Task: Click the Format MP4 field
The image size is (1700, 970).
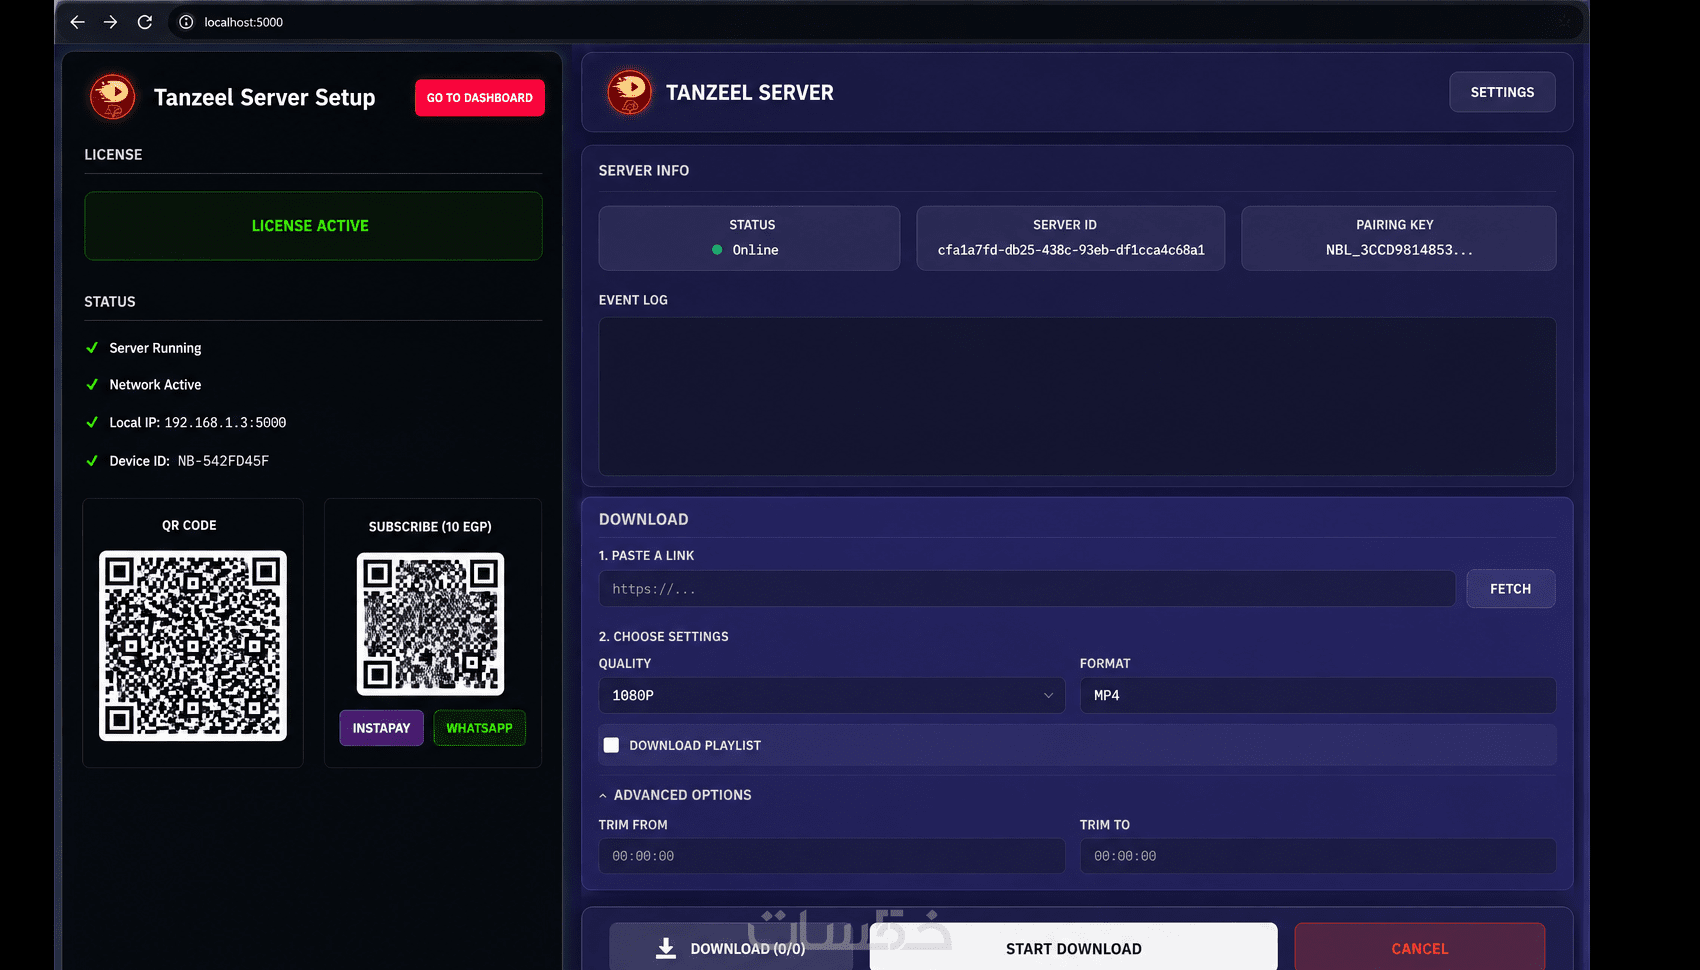Action: click(x=1318, y=695)
